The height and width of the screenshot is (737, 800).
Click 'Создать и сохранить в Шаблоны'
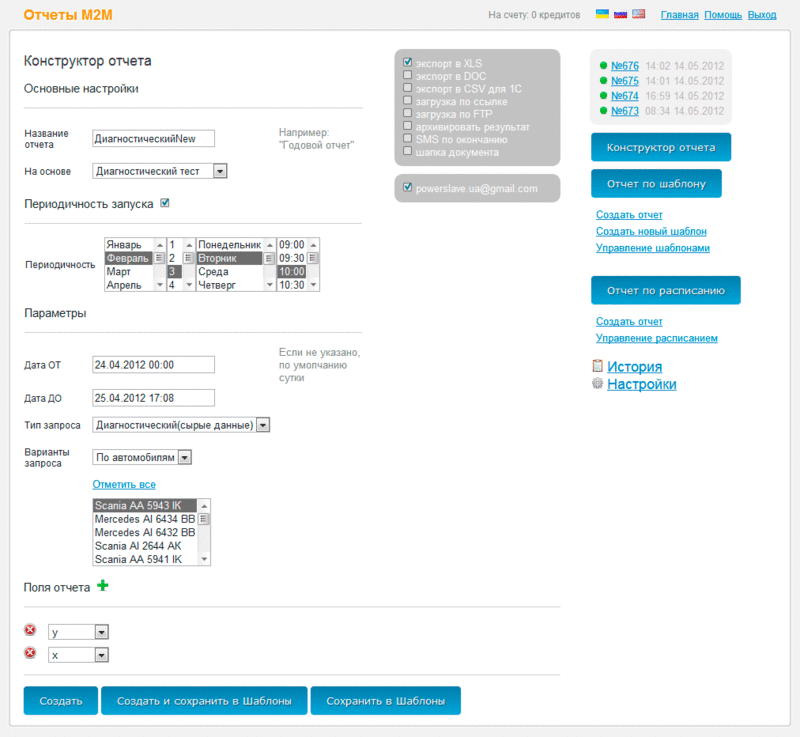coord(204,701)
